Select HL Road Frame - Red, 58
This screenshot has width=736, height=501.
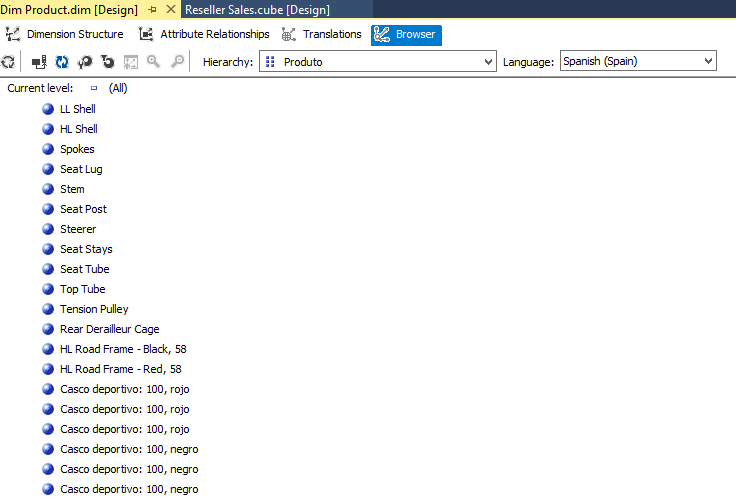pyautogui.click(x=121, y=369)
